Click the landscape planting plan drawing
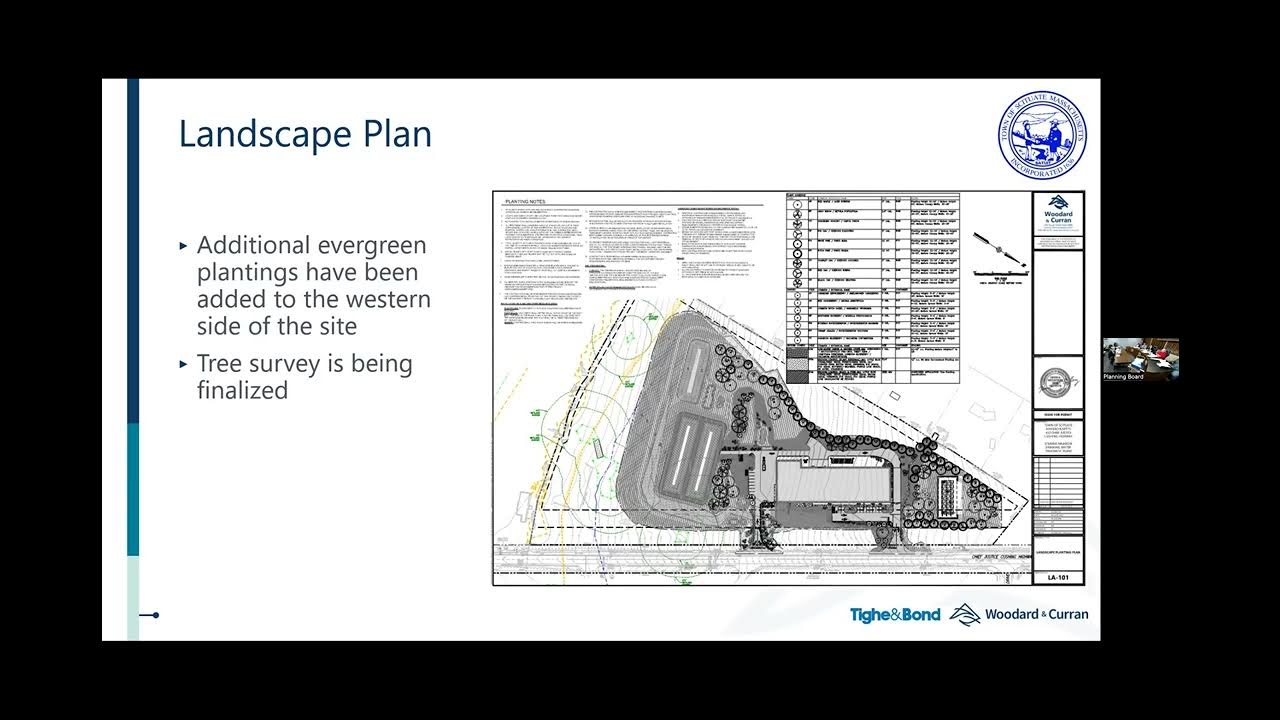Screen dimensions: 1280x720 788,388
